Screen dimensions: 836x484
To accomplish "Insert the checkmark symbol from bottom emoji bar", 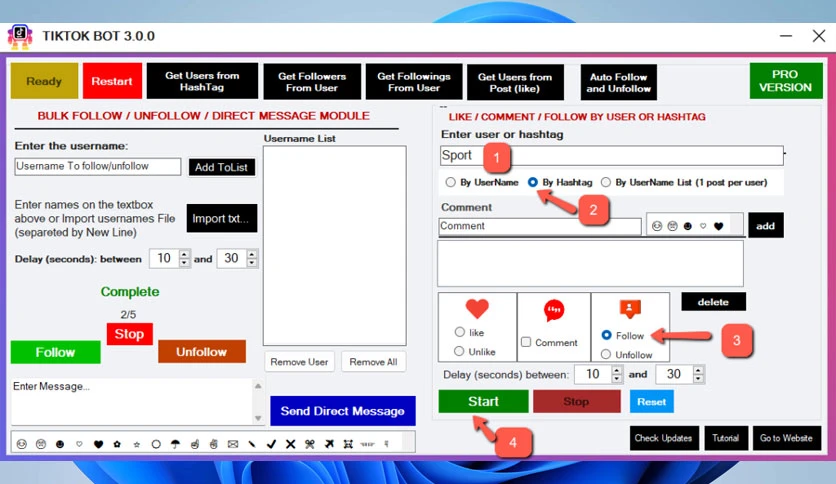I will point(271,444).
